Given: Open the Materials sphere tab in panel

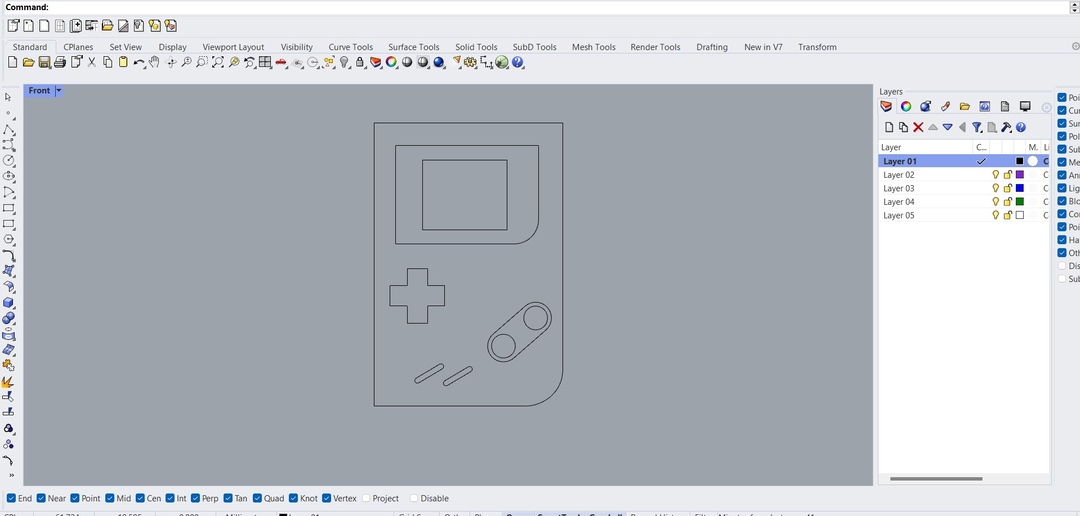Looking at the screenshot, I should tap(926, 107).
